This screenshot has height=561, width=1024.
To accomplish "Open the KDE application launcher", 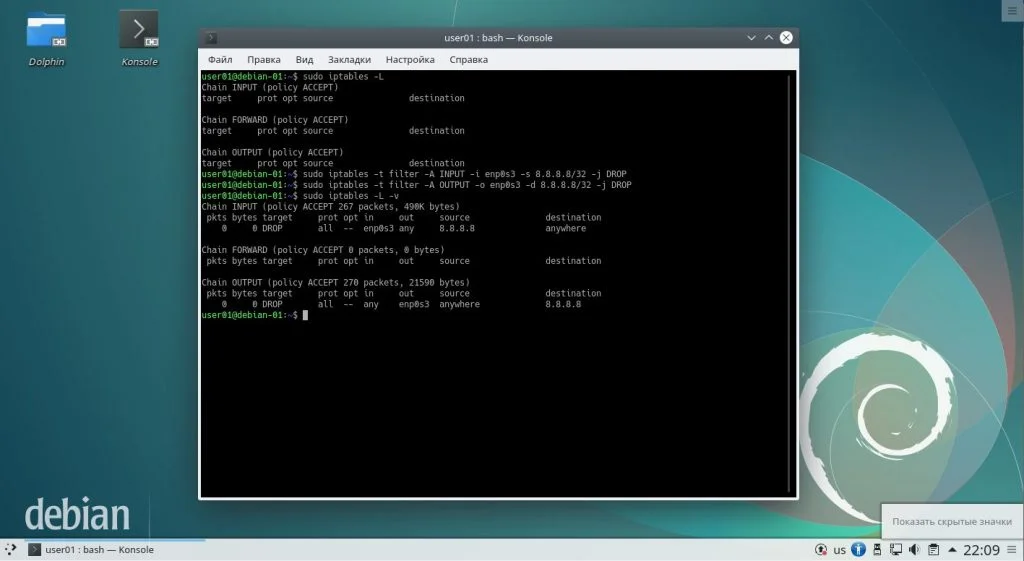I will coord(10,549).
